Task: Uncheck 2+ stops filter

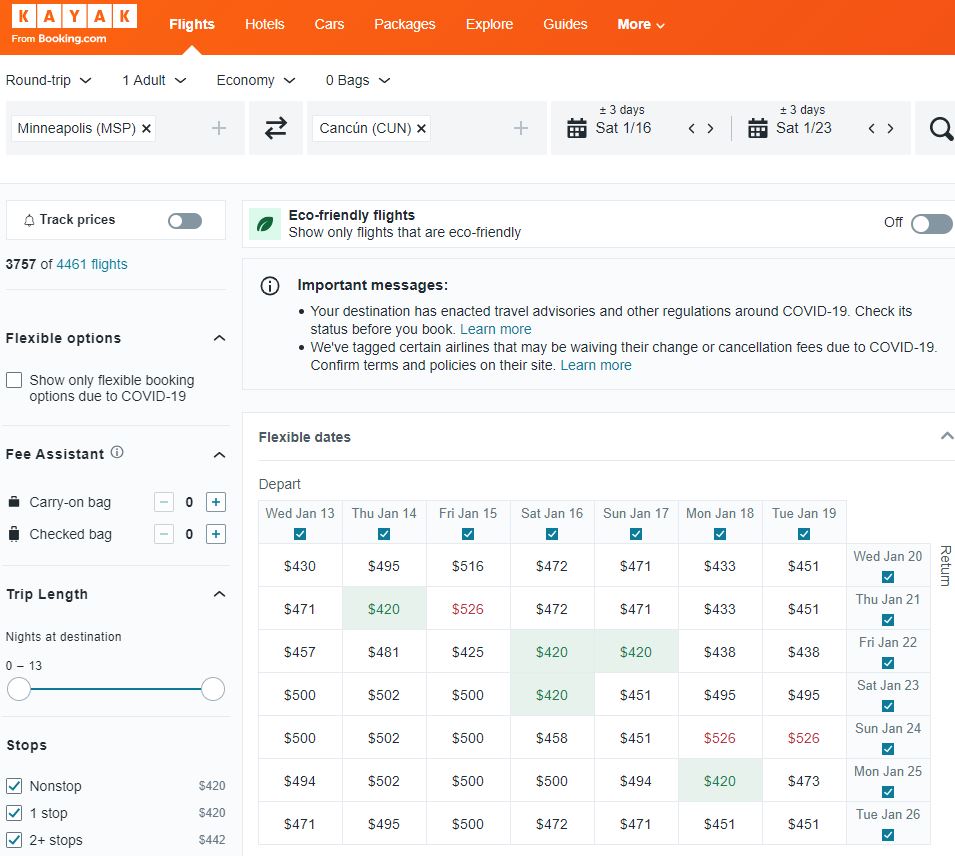Action: 14,840
